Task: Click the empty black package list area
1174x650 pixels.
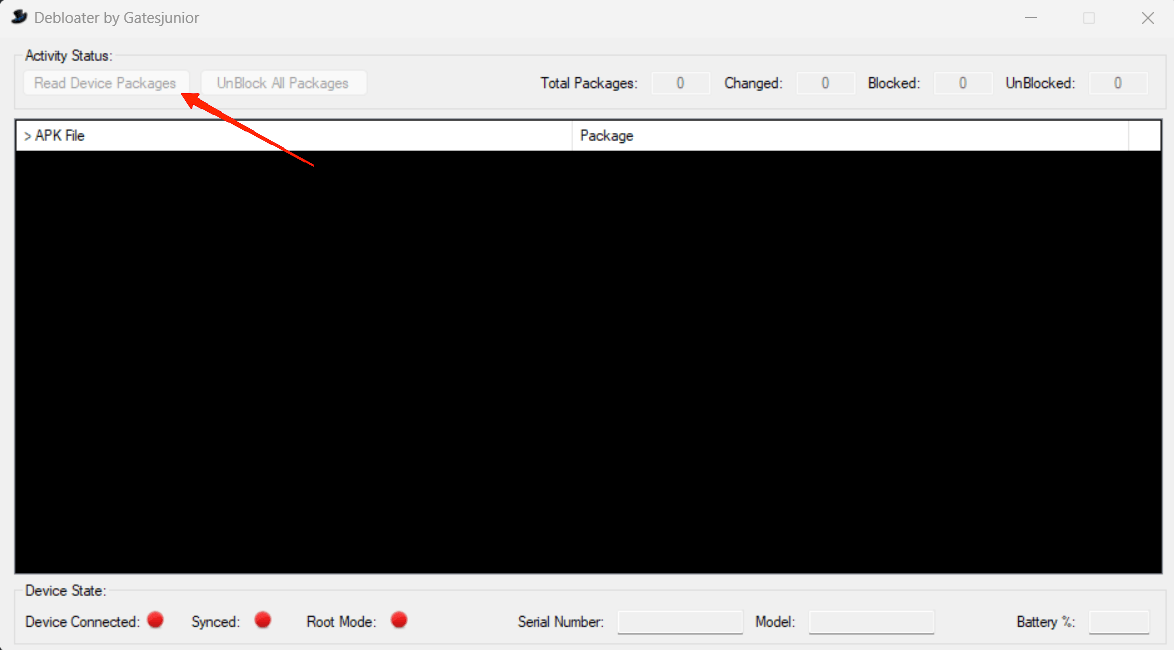Action: tap(588, 362)
